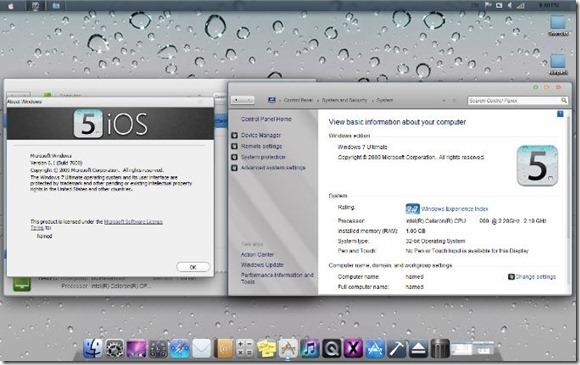Launch Calculator icon in dock
Screen dimensions: 580x365
coord(245,349)
